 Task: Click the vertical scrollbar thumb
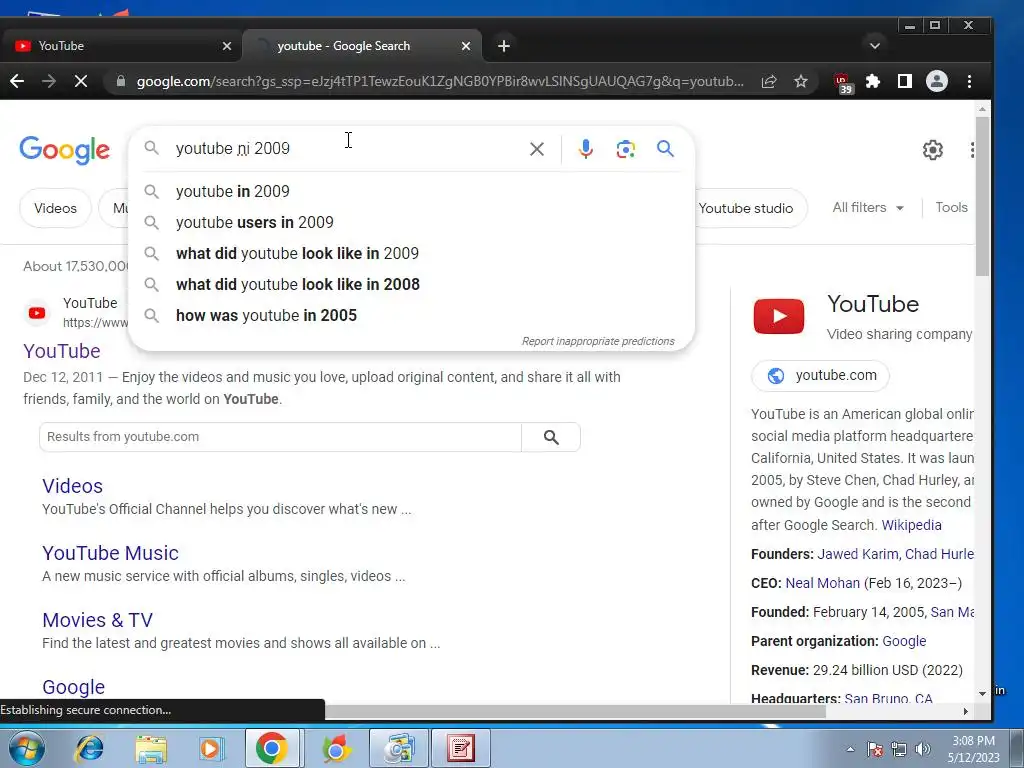(x=982, y=196)
